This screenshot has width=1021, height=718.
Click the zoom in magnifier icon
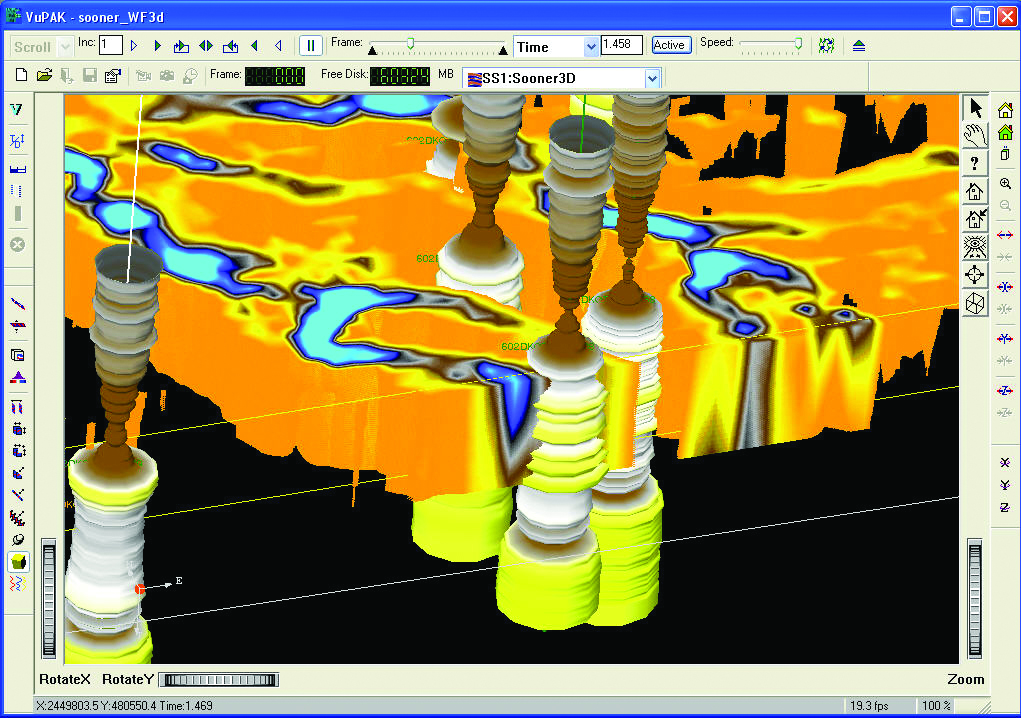(1006, 185)
